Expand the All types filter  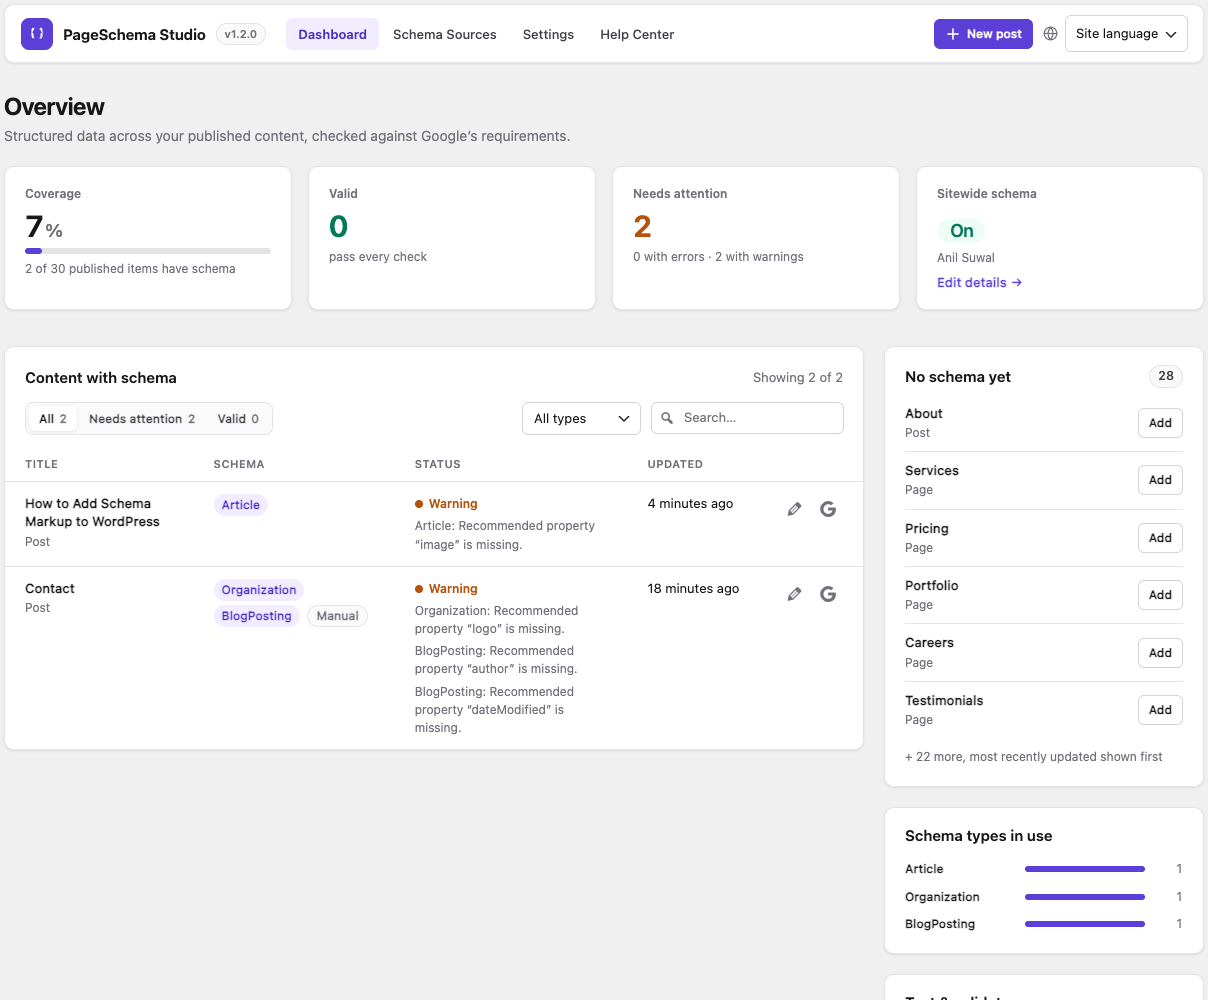point(581,418)
